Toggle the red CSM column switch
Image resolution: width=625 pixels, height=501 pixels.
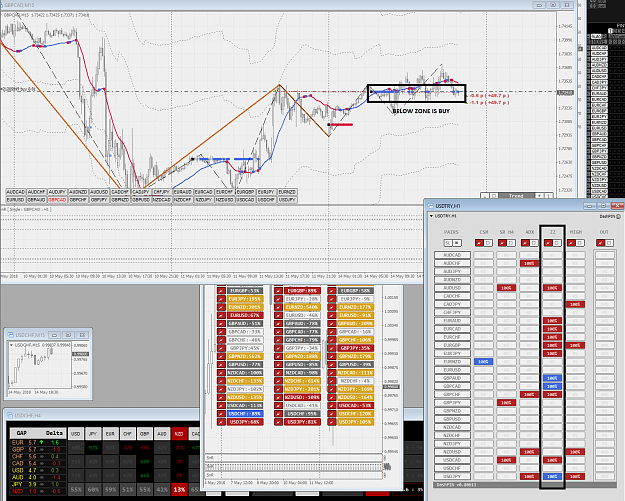479,243
